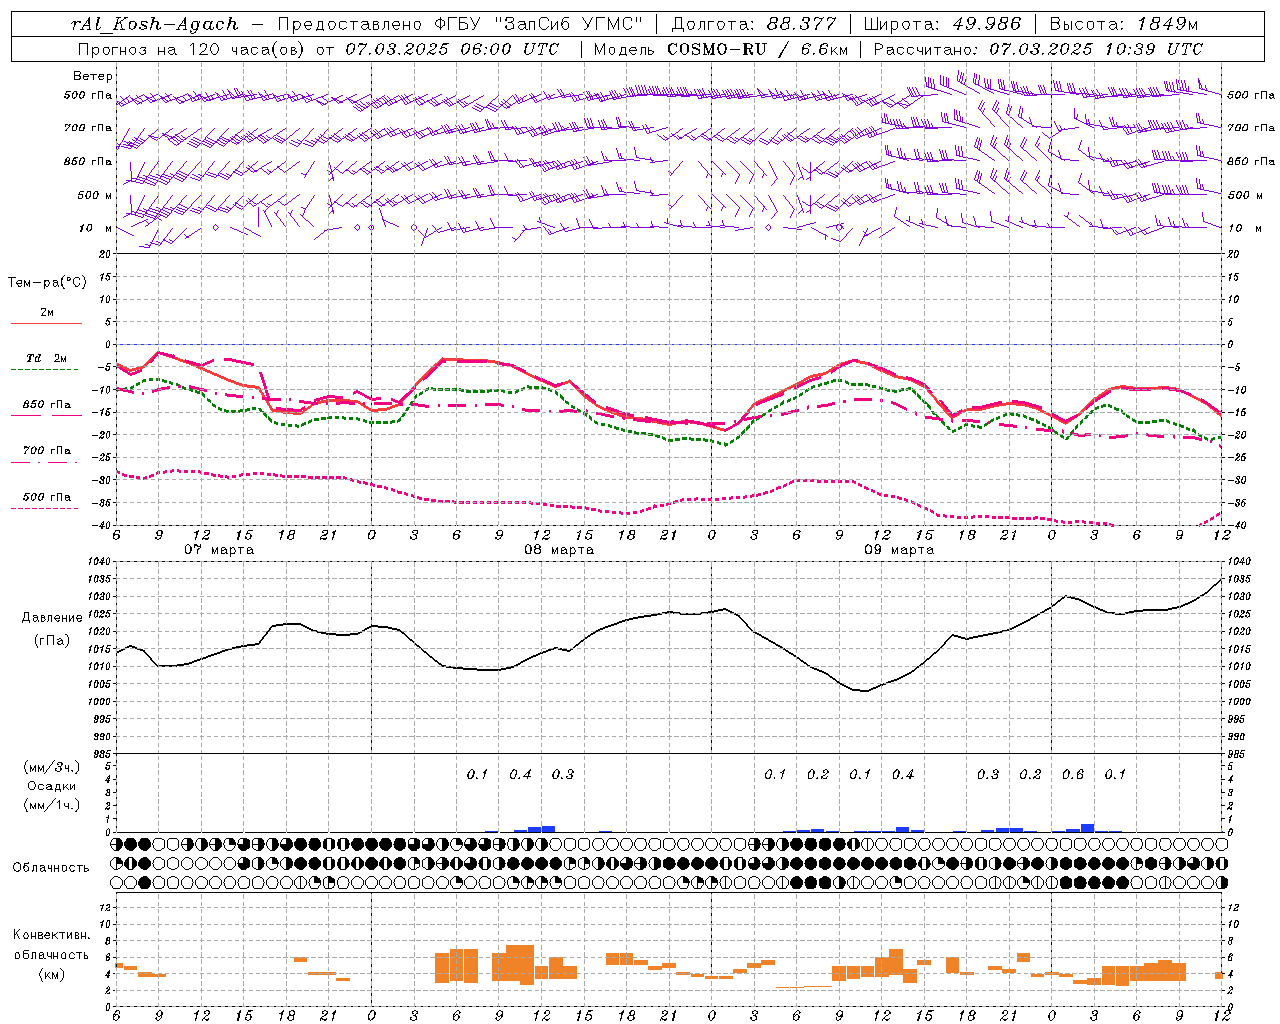The width and height of the screenshot is (1280, 1024).
Task: Click the (км) convective cloud unit label
Action: [x=51, y=973]
